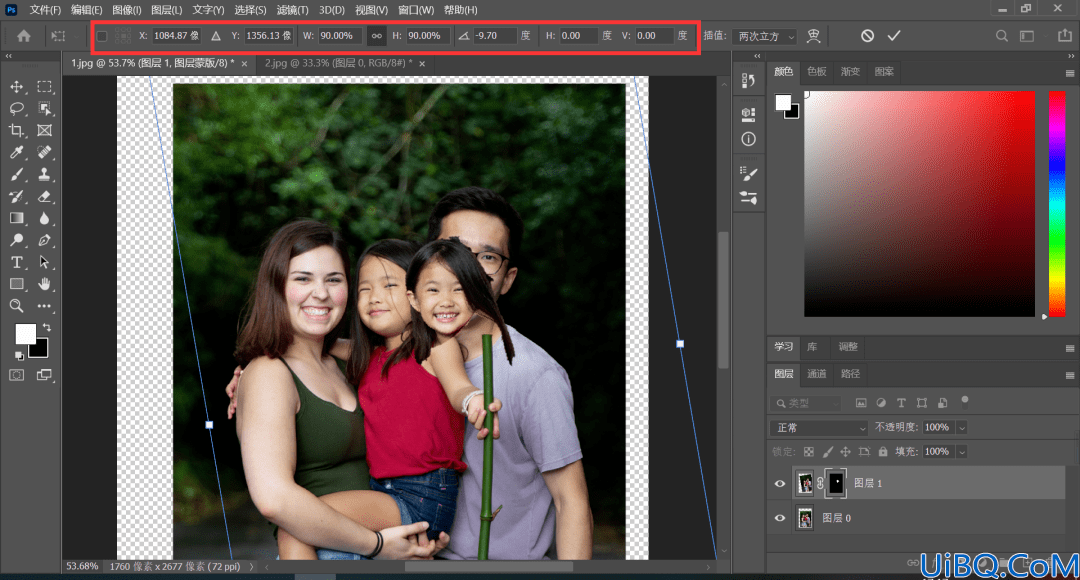This screenshot has height=580, width=1080.
Task: Hide 图层 0 with its eye icon
Action: click(780, 518)
